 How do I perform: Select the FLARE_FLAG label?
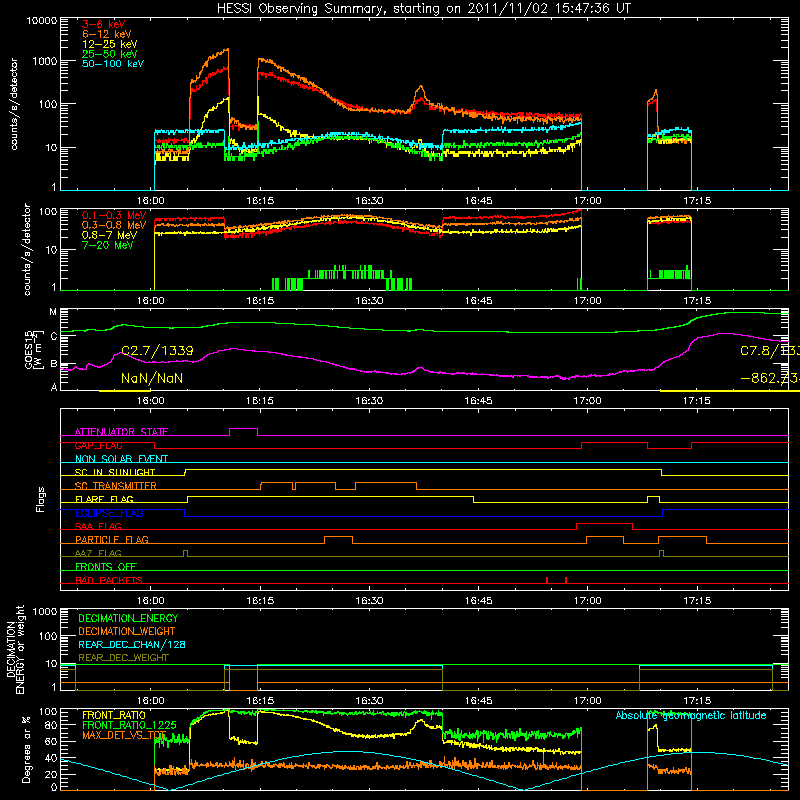104,499
